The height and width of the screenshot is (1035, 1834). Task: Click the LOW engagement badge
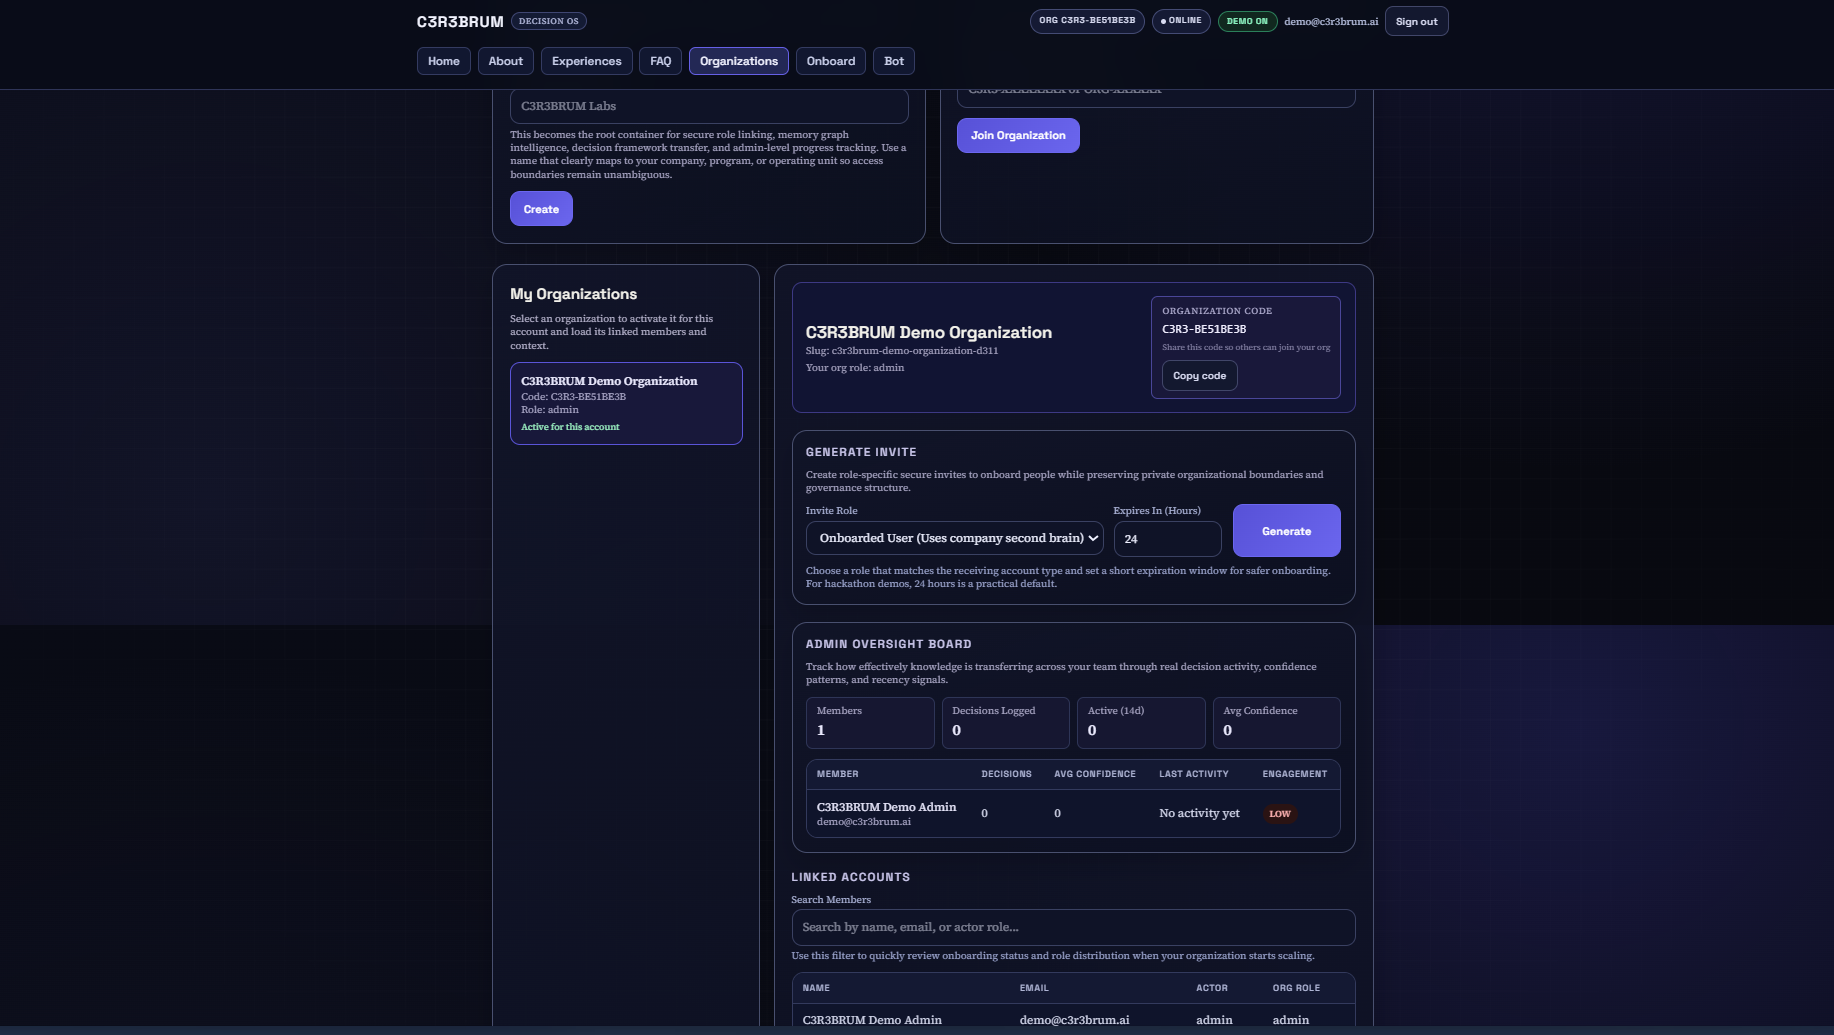point(1280,814)
